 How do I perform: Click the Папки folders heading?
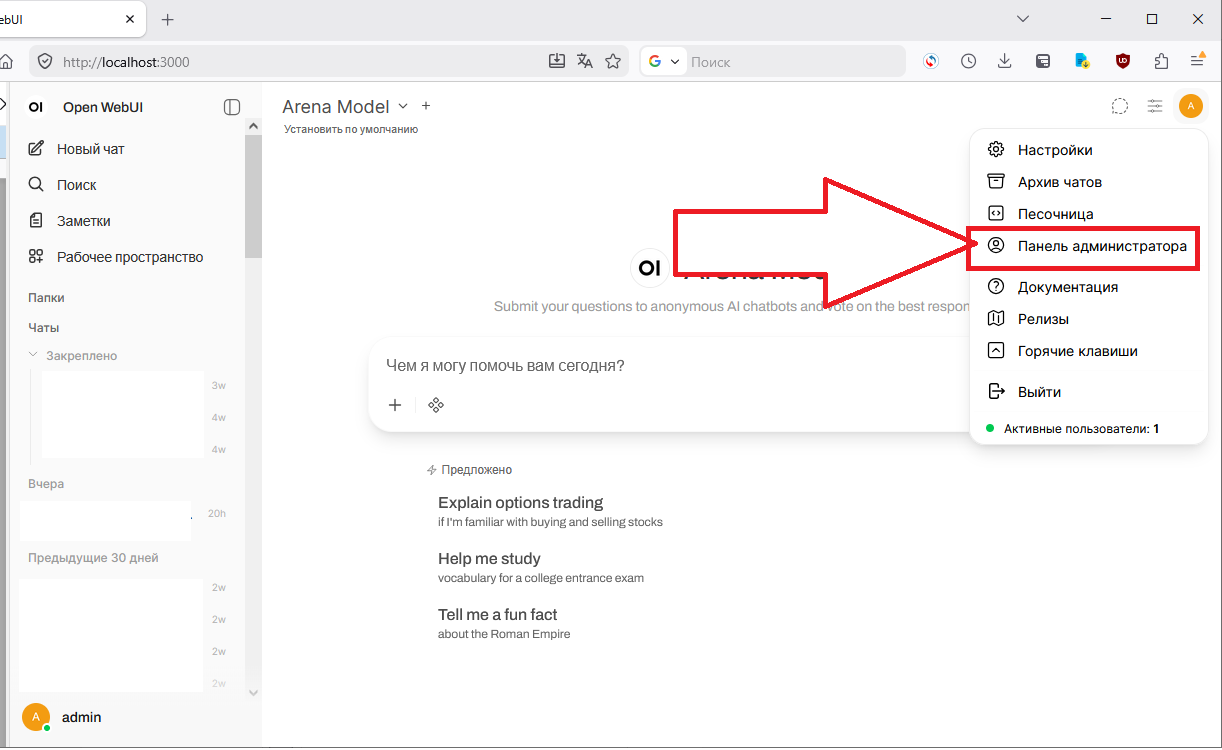[x=46, y=298]
